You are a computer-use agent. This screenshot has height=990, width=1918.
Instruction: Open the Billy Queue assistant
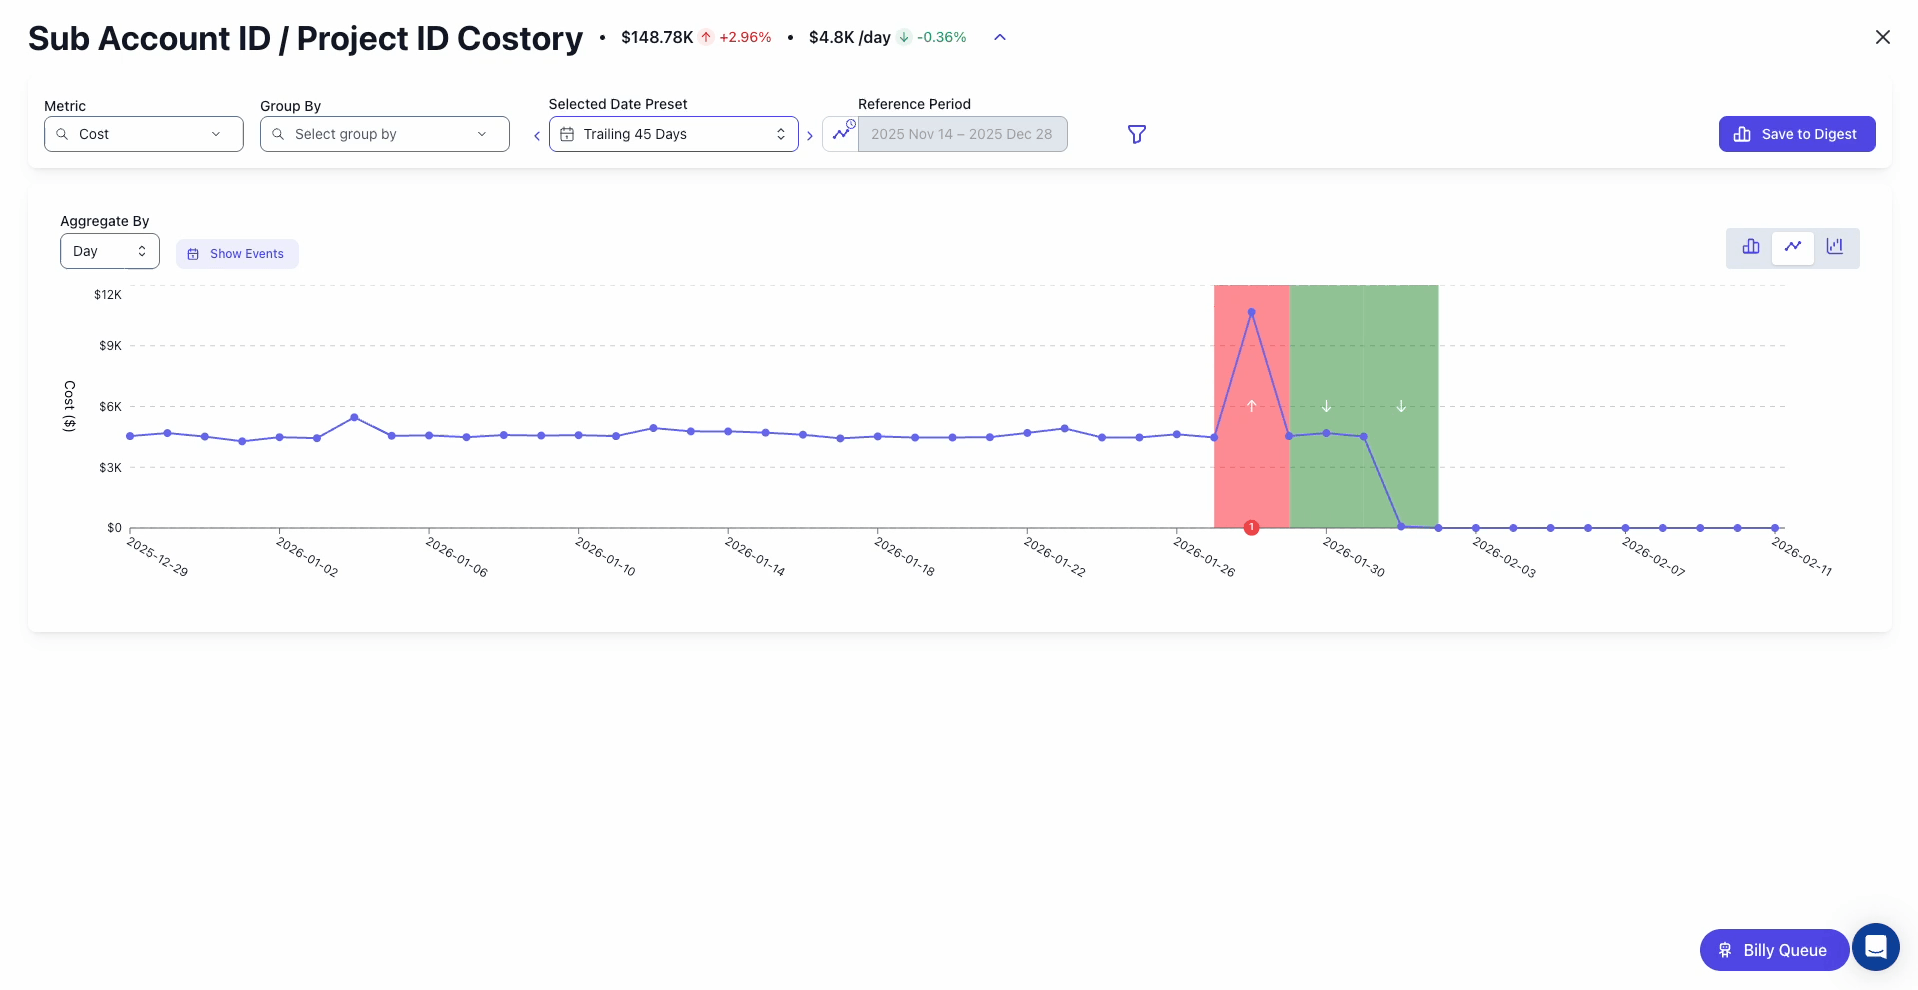coord(1774,949)
